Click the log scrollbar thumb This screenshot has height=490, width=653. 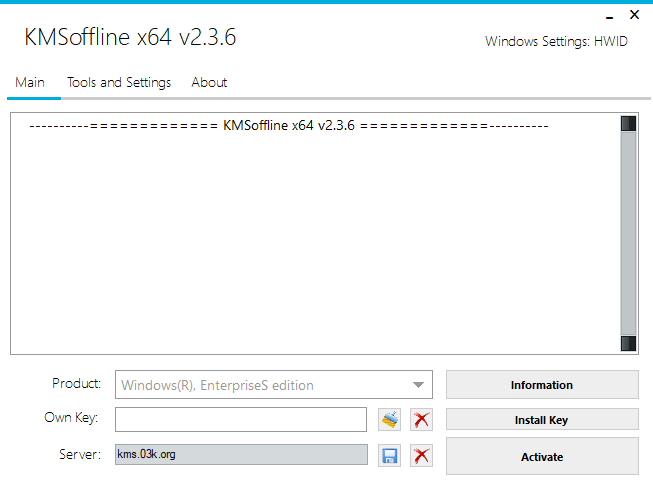pos(628,234)
